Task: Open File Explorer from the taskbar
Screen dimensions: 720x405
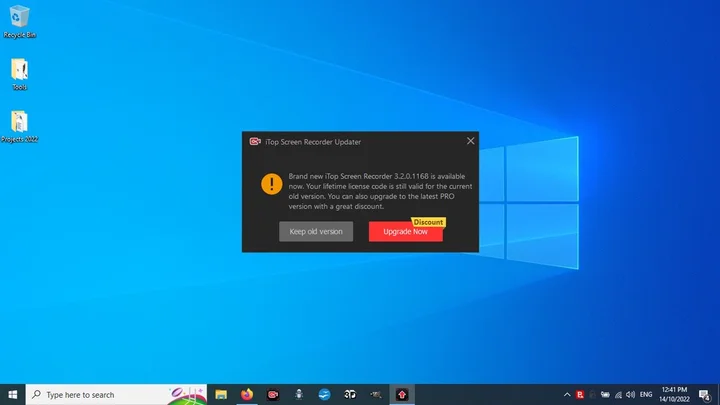Action: click(x=221, y=394)
